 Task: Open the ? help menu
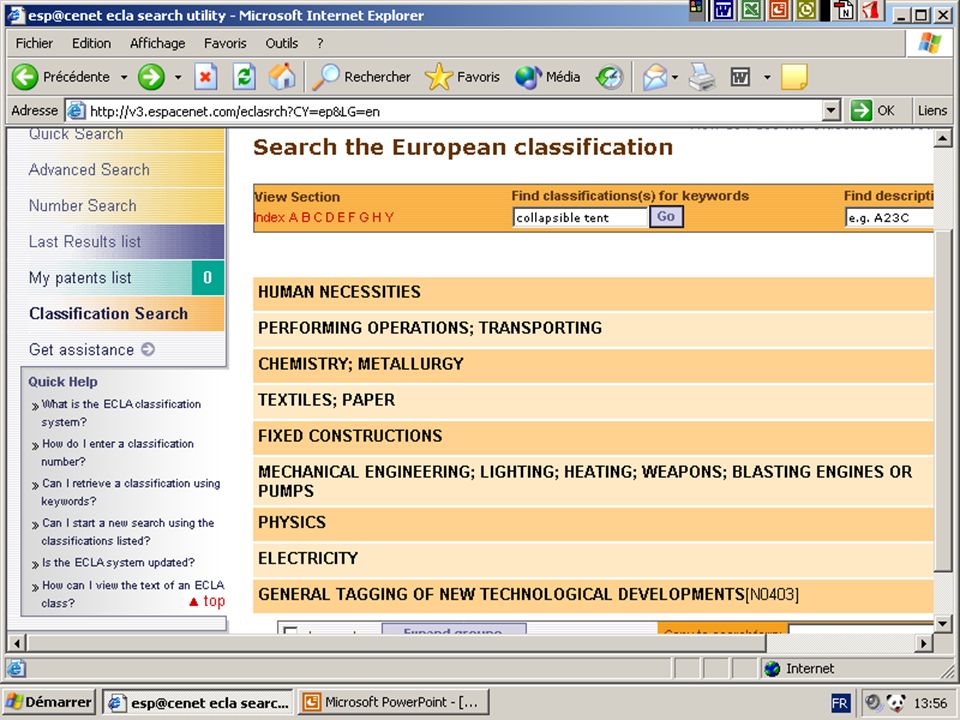pyautogui.click(x=320, y=43)
